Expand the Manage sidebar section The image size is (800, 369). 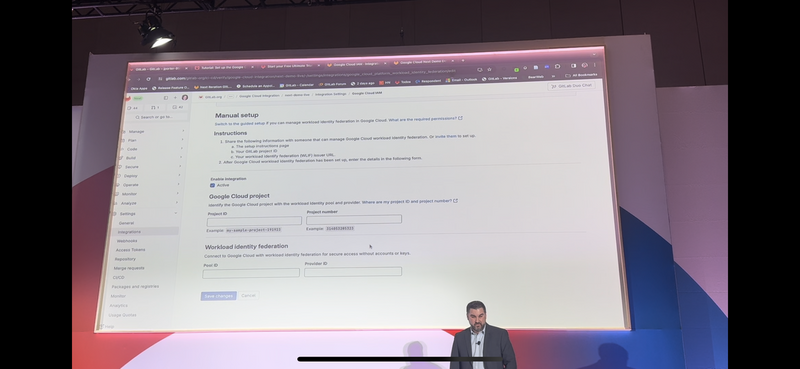pos(152,132)
